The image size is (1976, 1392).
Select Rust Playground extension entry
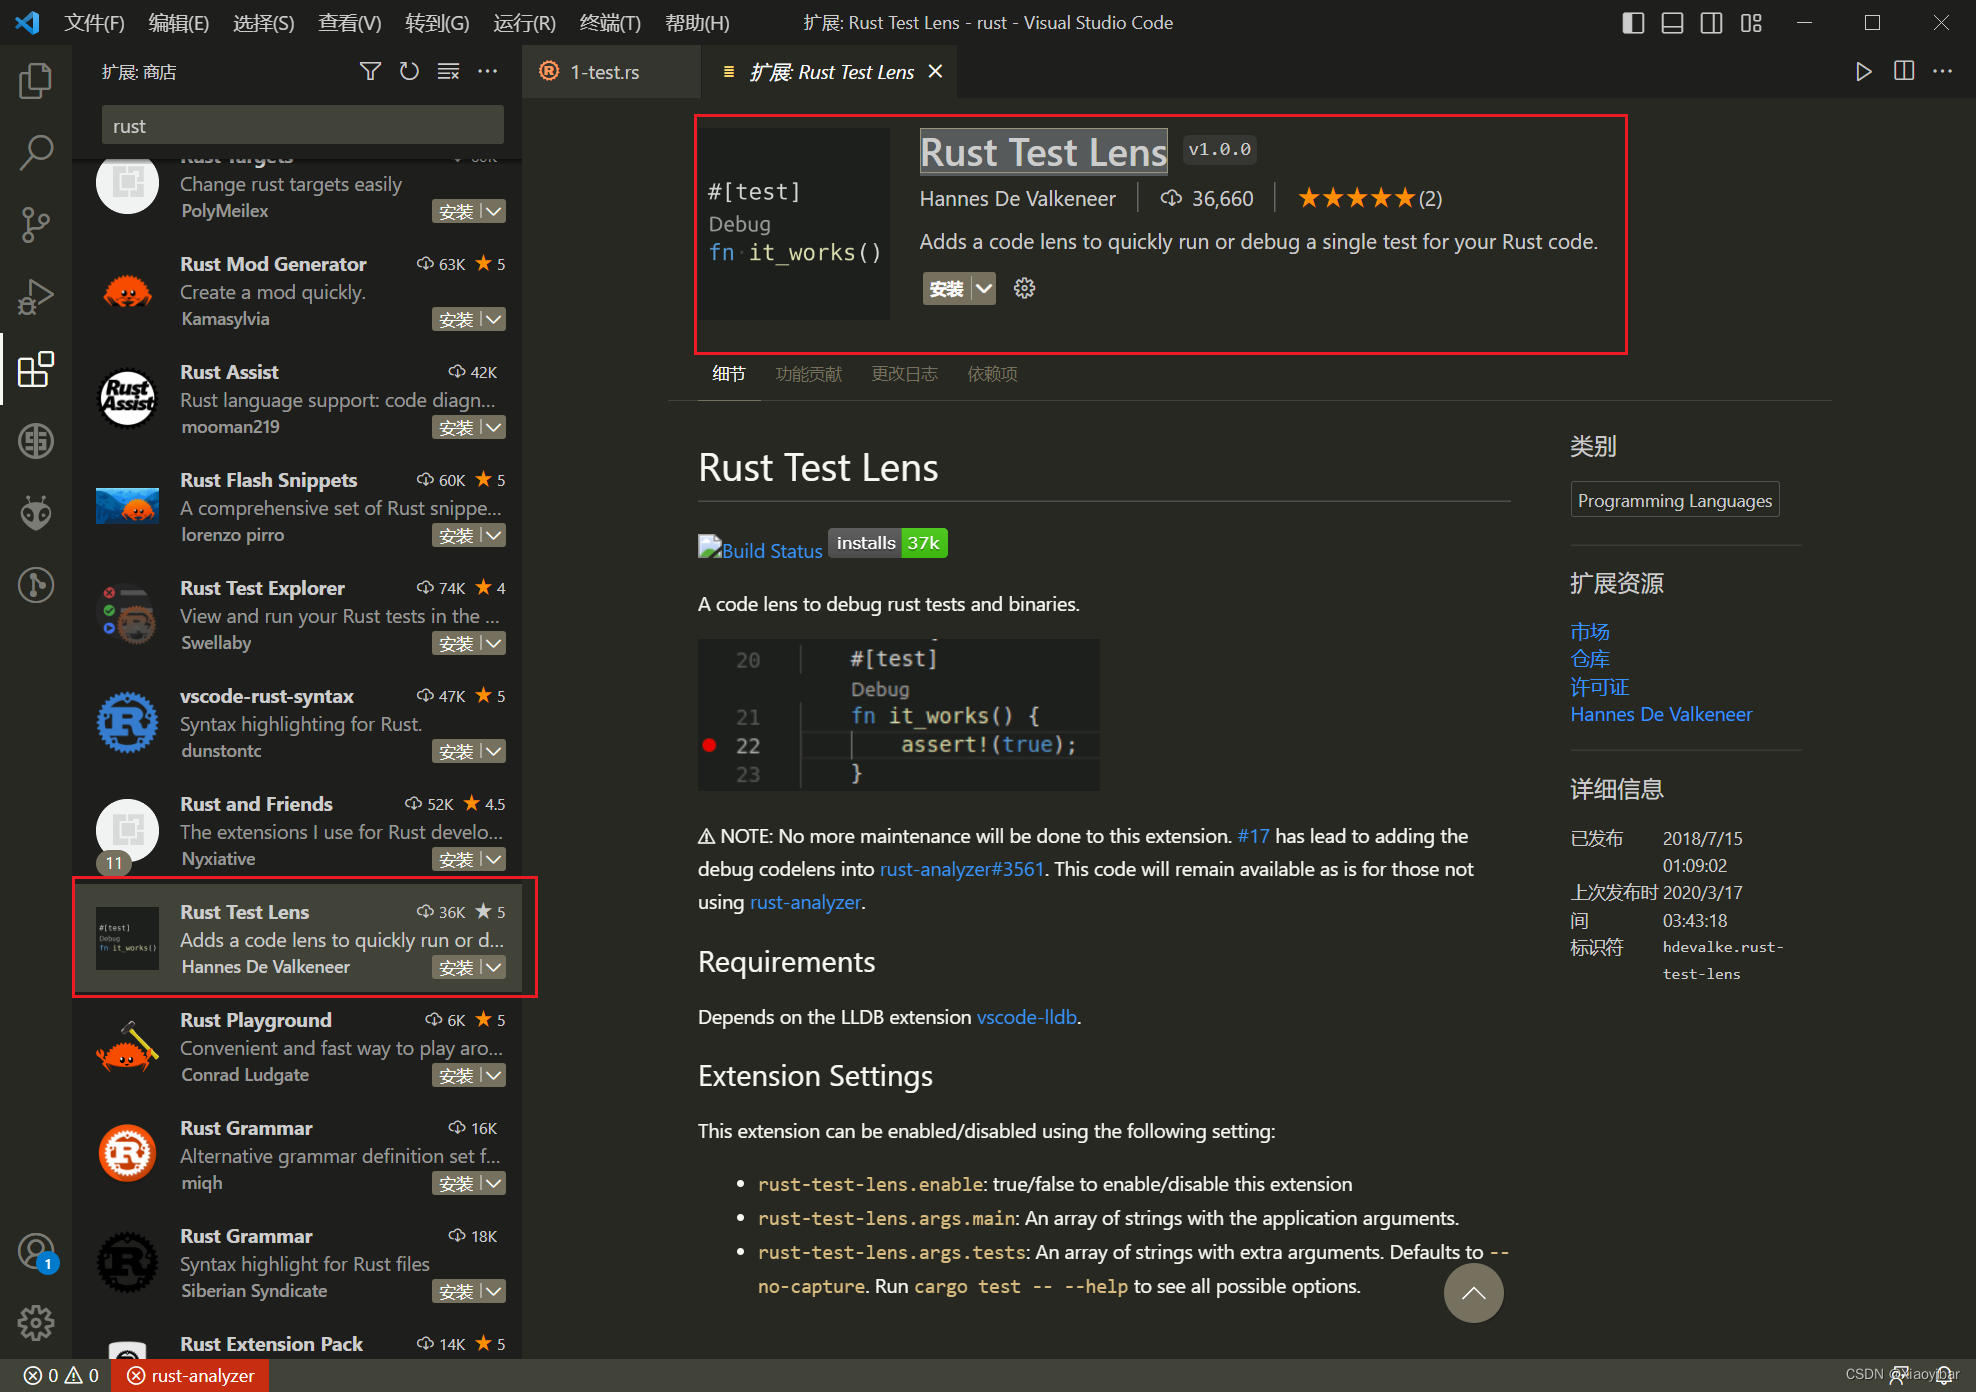pyautogui.click(x=299, y=1046)
